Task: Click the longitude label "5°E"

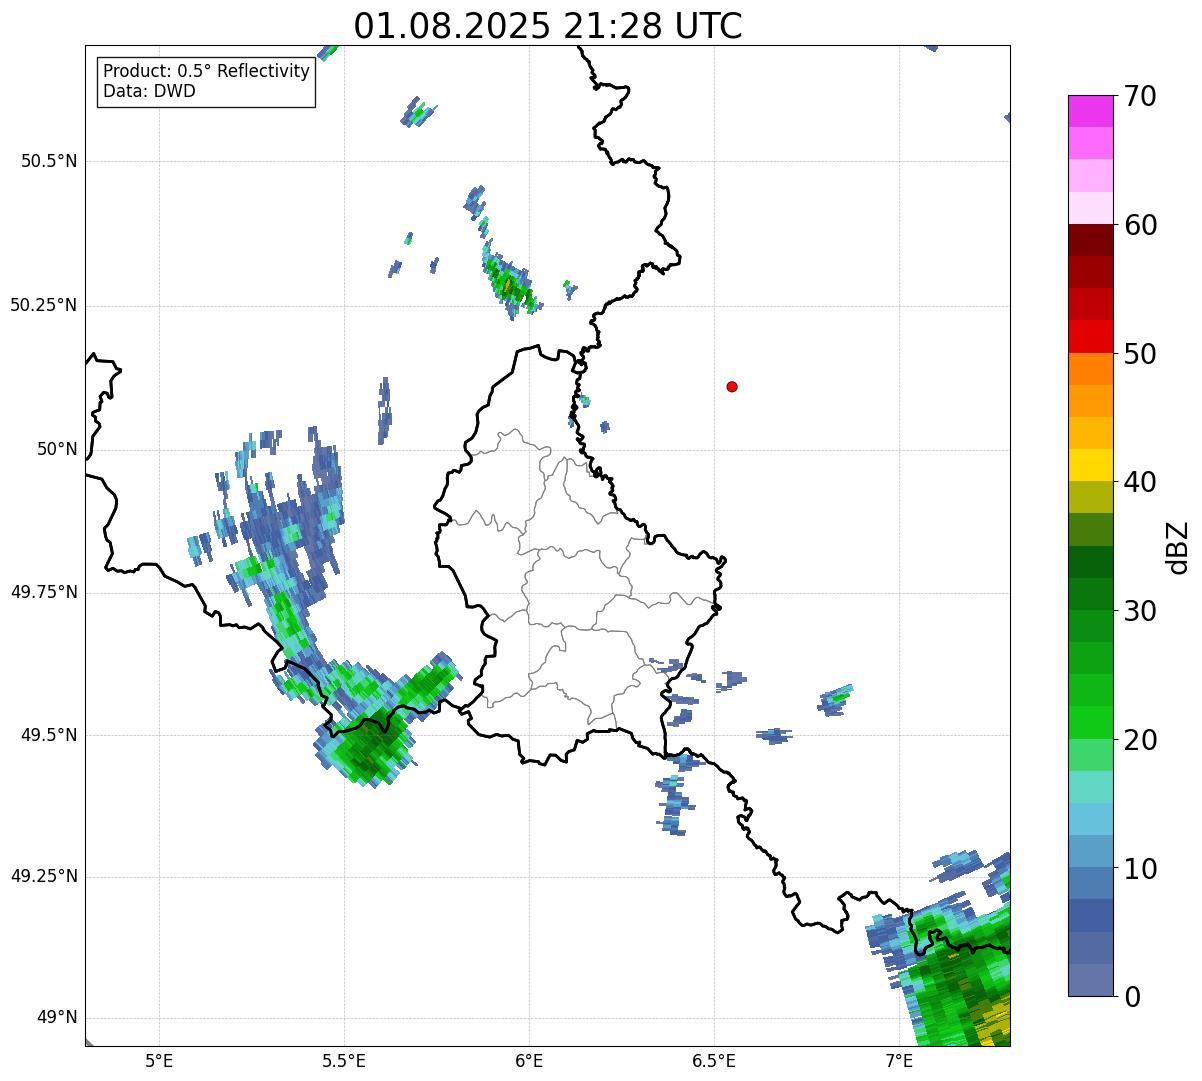Action: (159, 1061)
